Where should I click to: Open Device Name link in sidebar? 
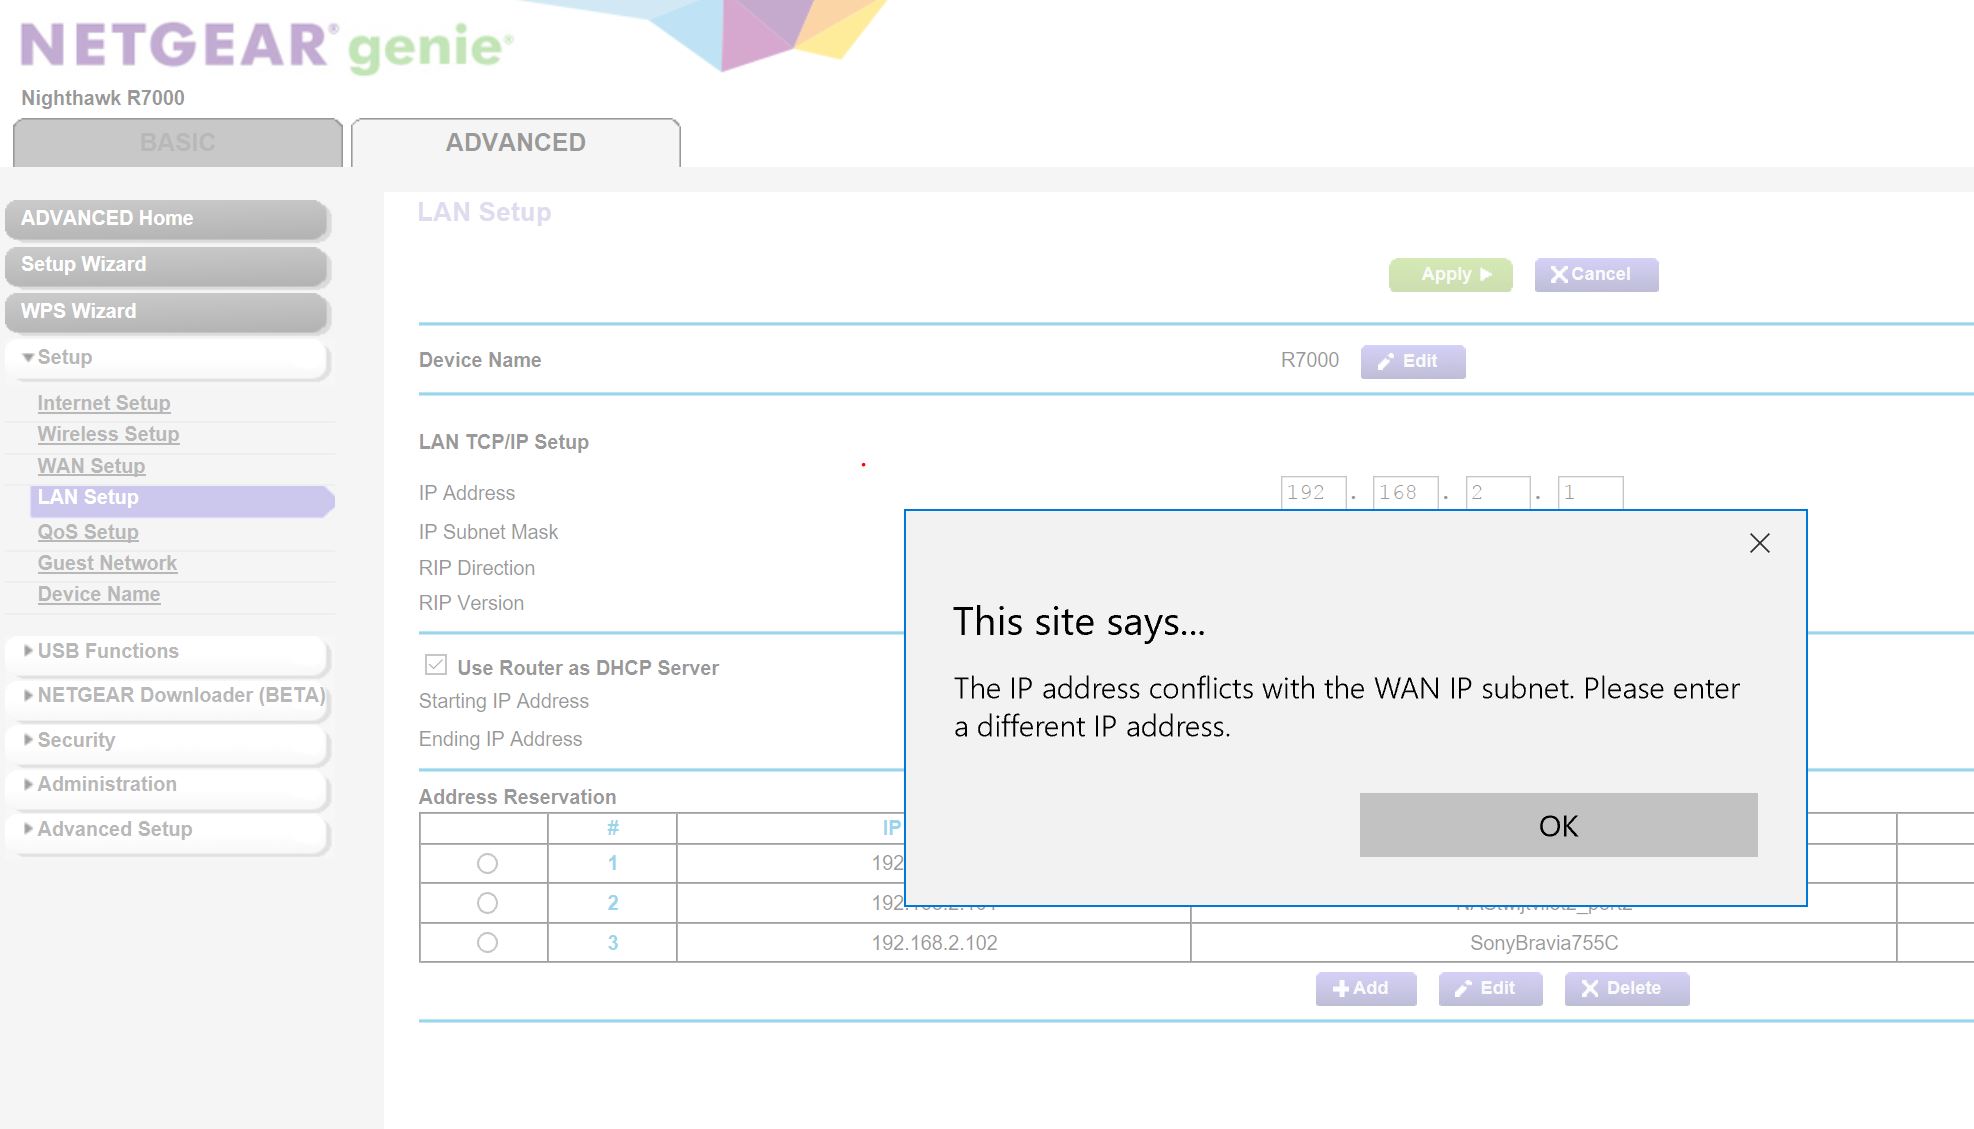click(x=99, y=594)
